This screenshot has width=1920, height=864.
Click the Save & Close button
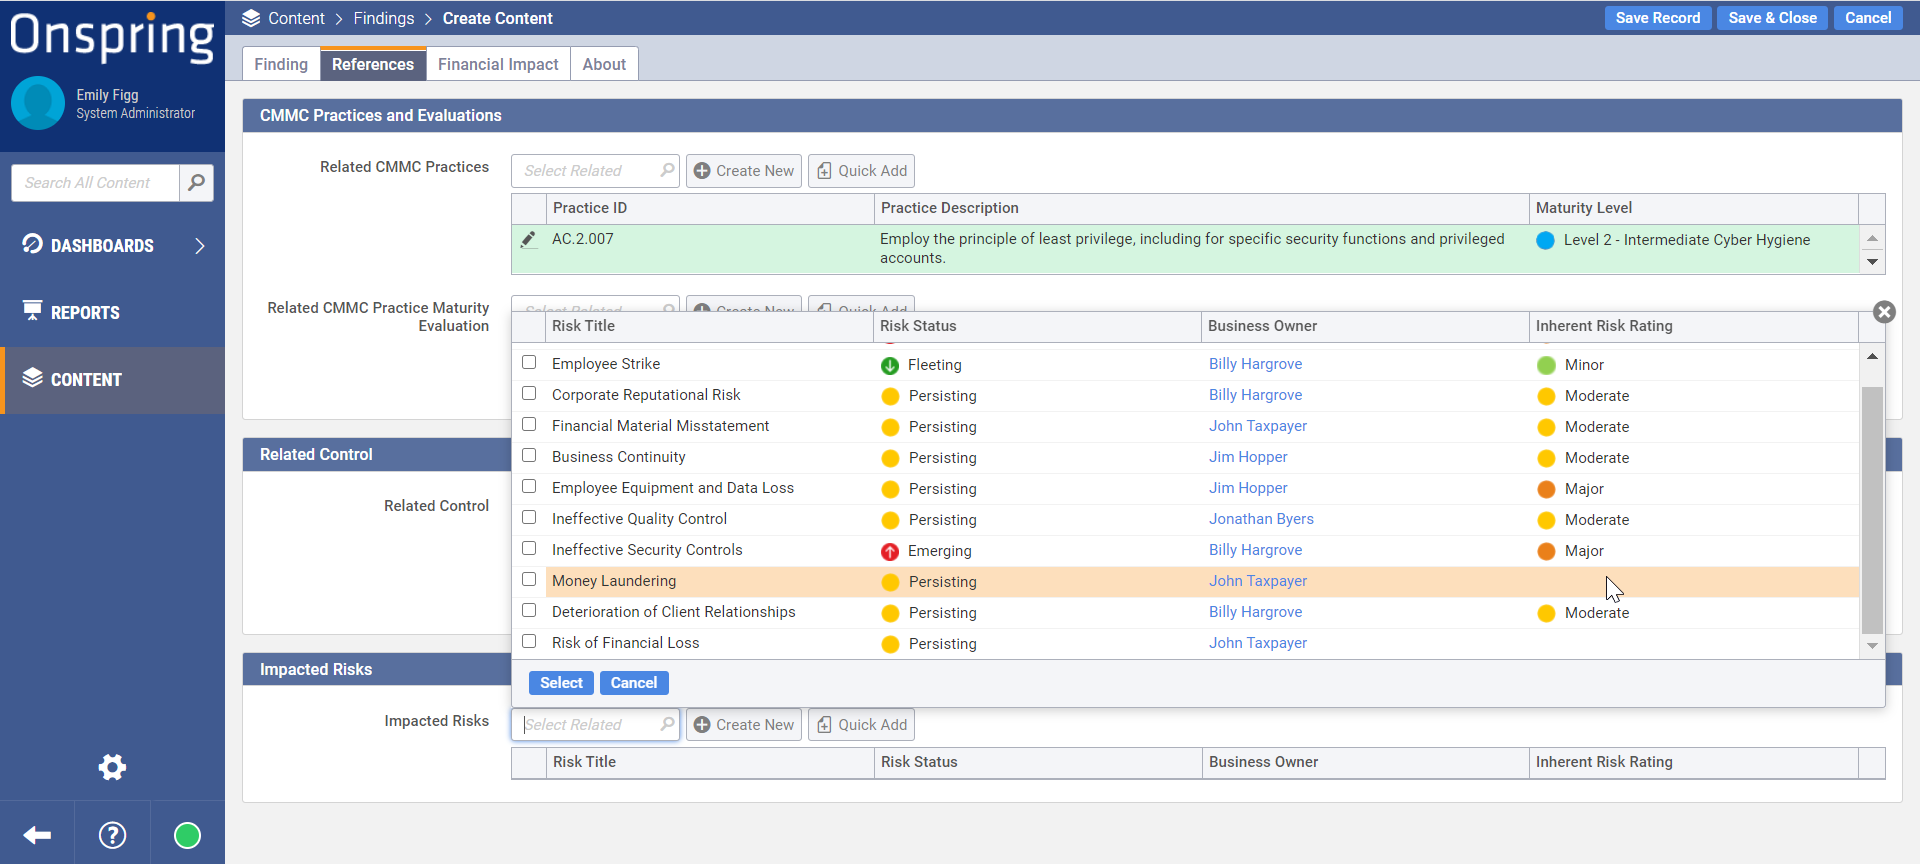tap(1773, 18)
